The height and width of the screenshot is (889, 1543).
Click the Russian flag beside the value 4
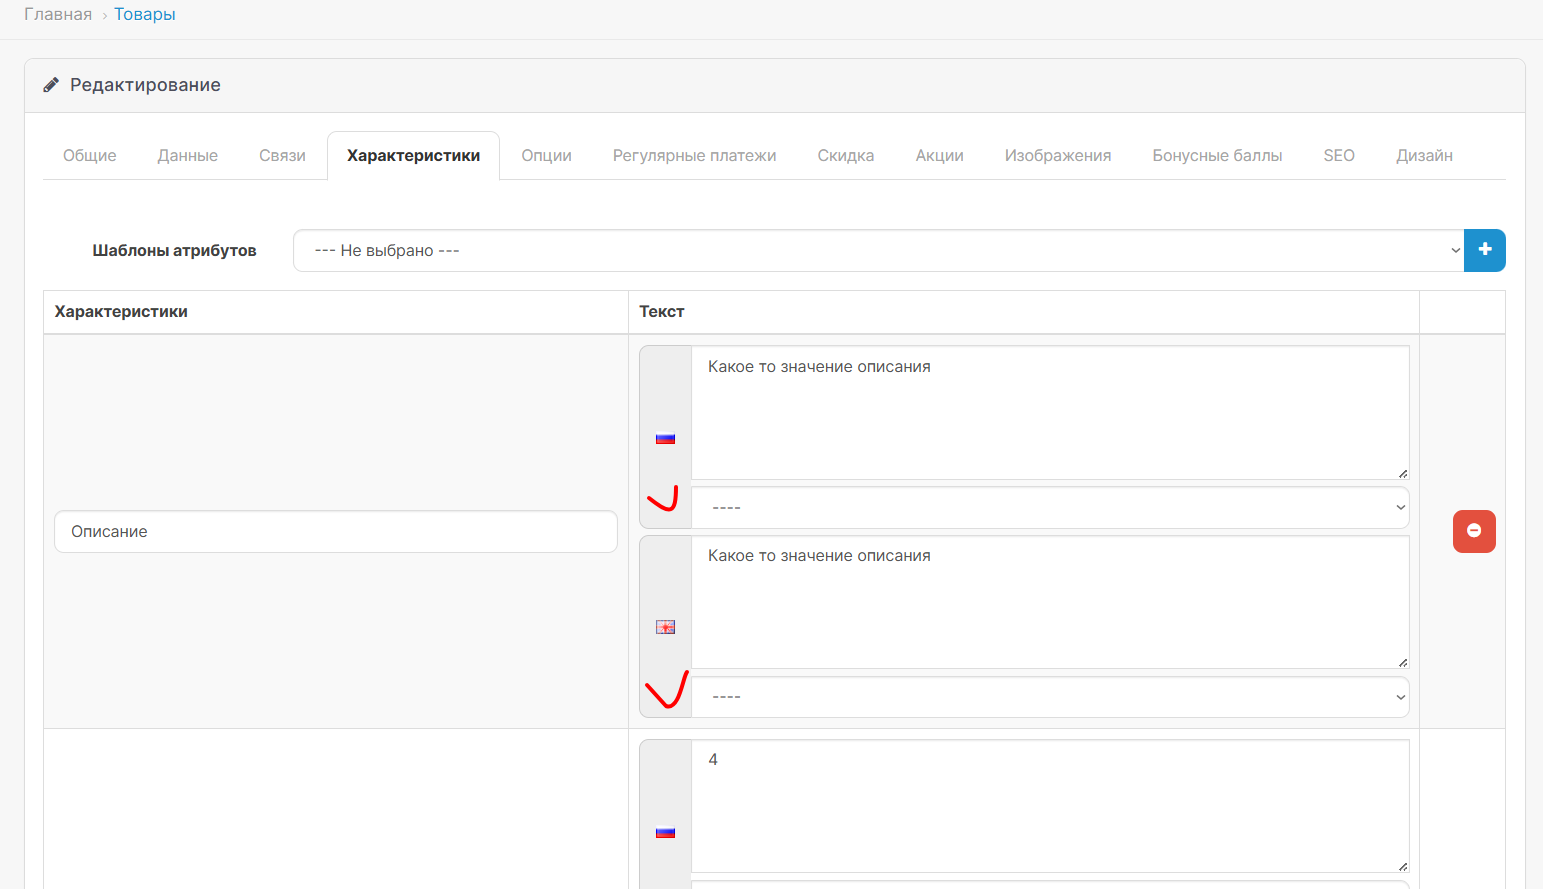(665, 832)
